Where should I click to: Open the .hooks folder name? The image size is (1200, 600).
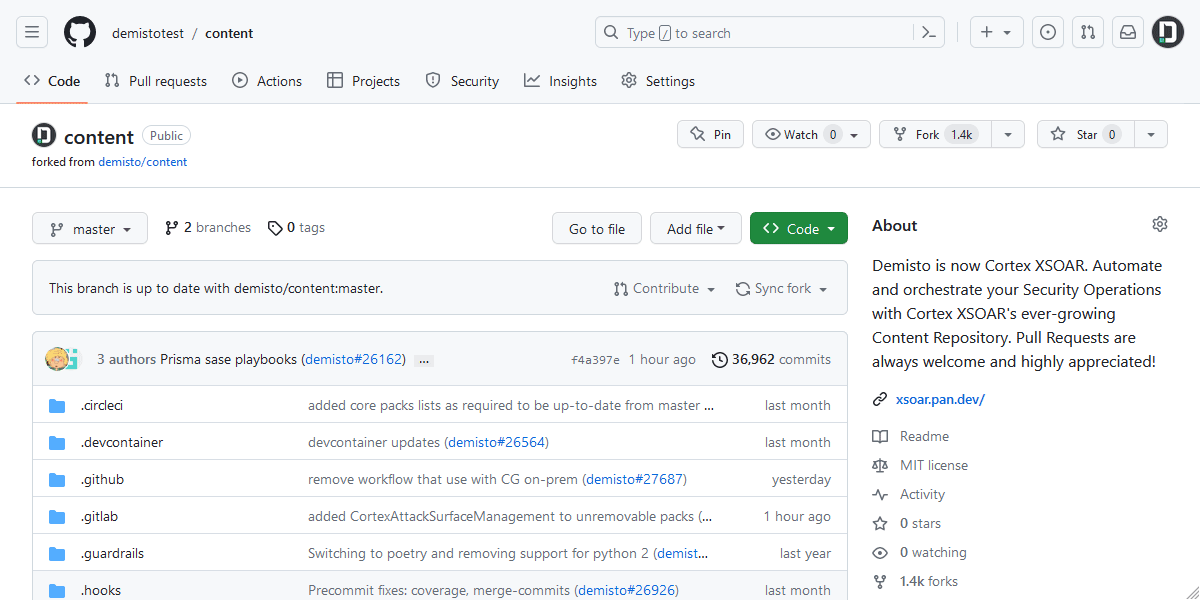[x=100, y=591]
